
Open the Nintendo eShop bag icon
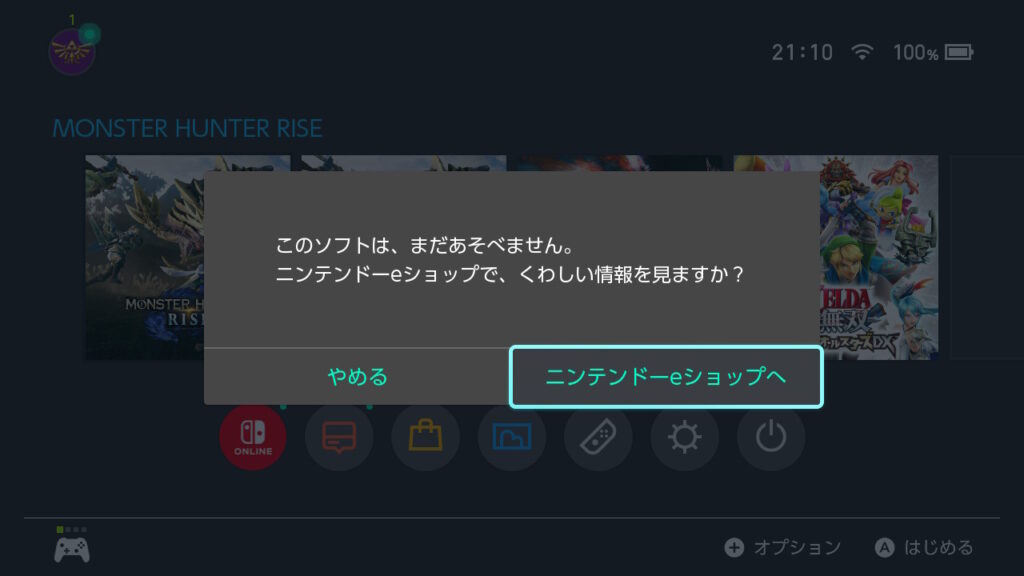click(x=425, y=436)
